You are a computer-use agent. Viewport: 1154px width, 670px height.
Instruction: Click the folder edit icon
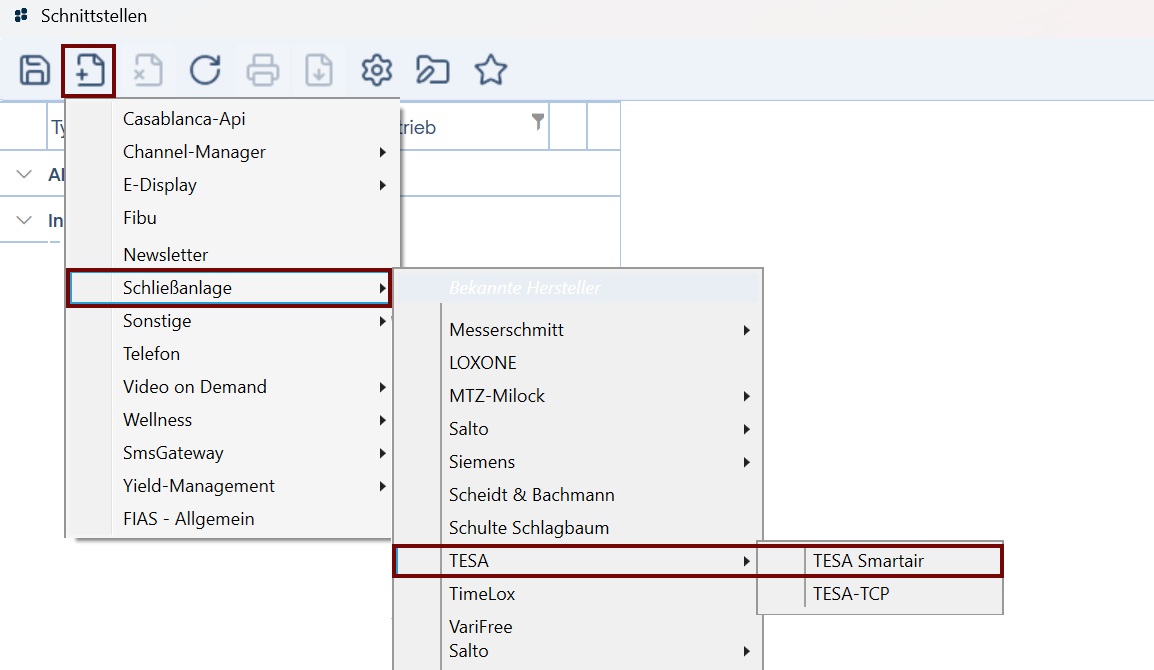click(433, 71)
